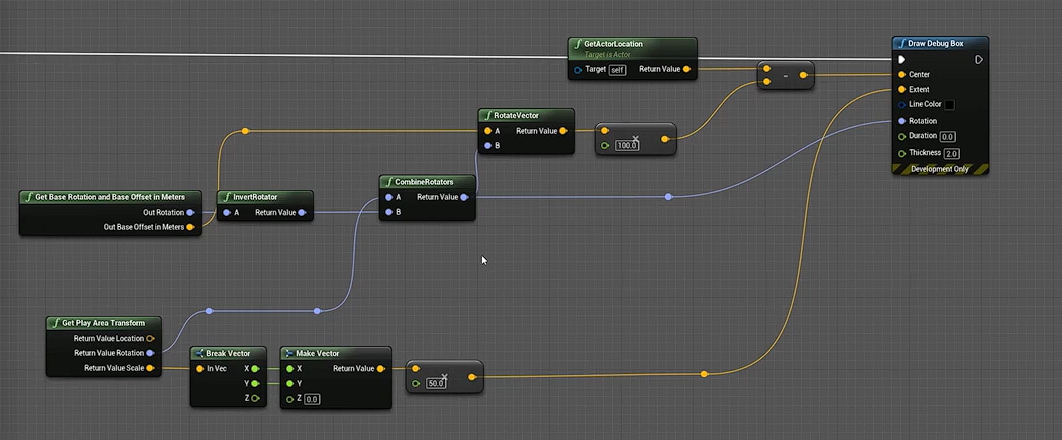Click the Make Vector node icon
The height and width of the screenshot is (440, 1062).
tap(289, 353)
